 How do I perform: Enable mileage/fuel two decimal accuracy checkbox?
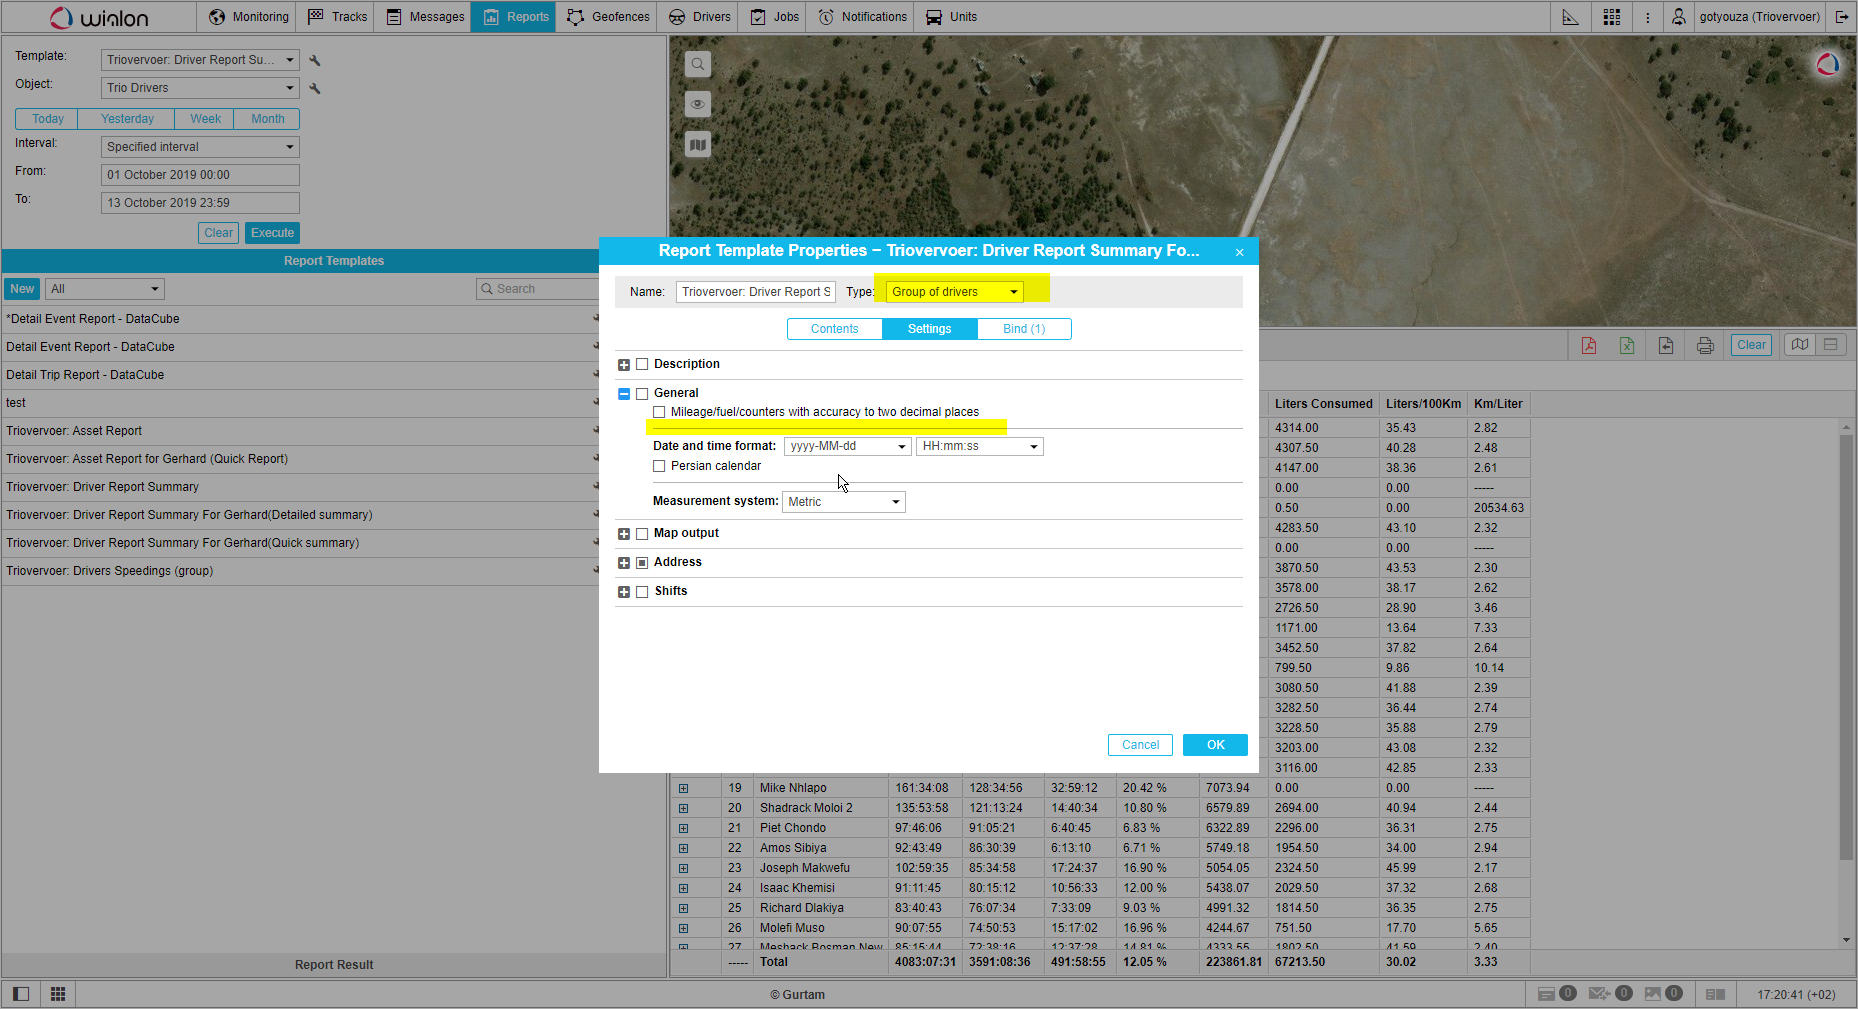(x=659, y=412)
